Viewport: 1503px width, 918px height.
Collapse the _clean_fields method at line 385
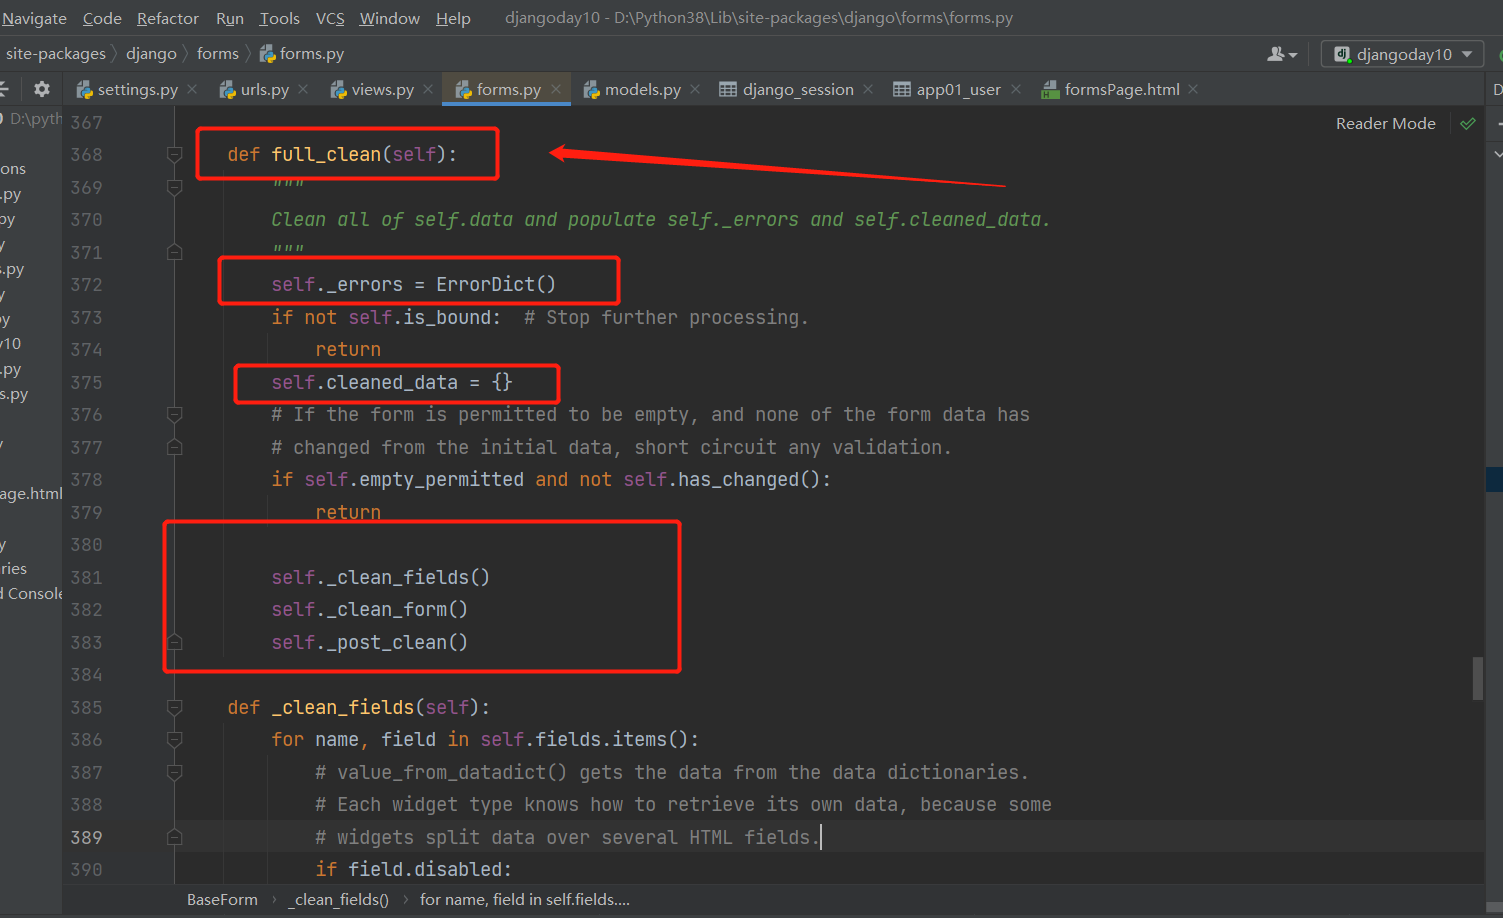click(174, 707)
